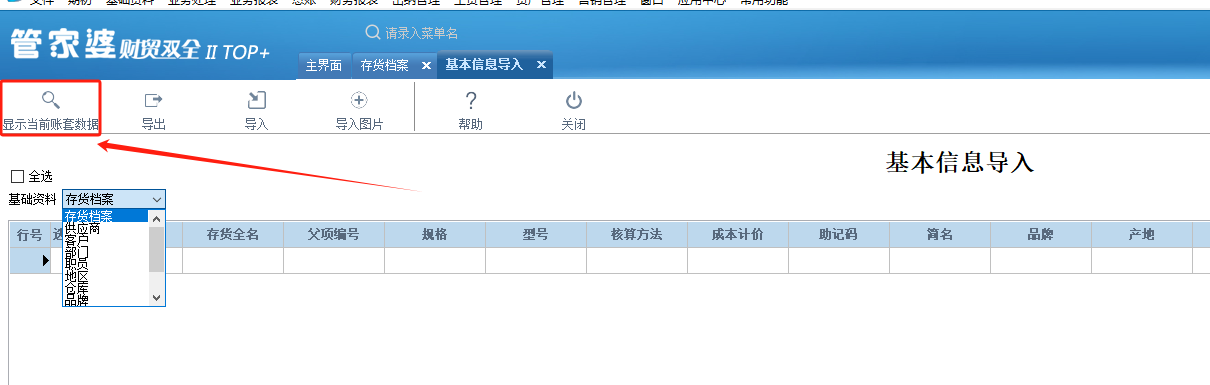Image resolution: width=1210 pixels, height=385 pixels.
Task: Click the 导出 export toolbar icon
Action: point(153,100)
